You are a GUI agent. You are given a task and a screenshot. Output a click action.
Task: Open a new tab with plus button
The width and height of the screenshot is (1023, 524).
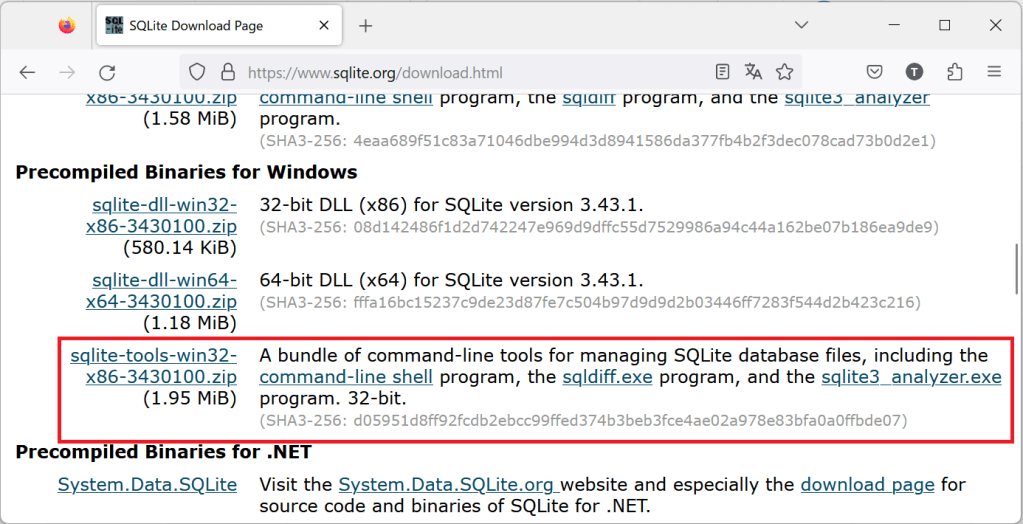point(365,26)
